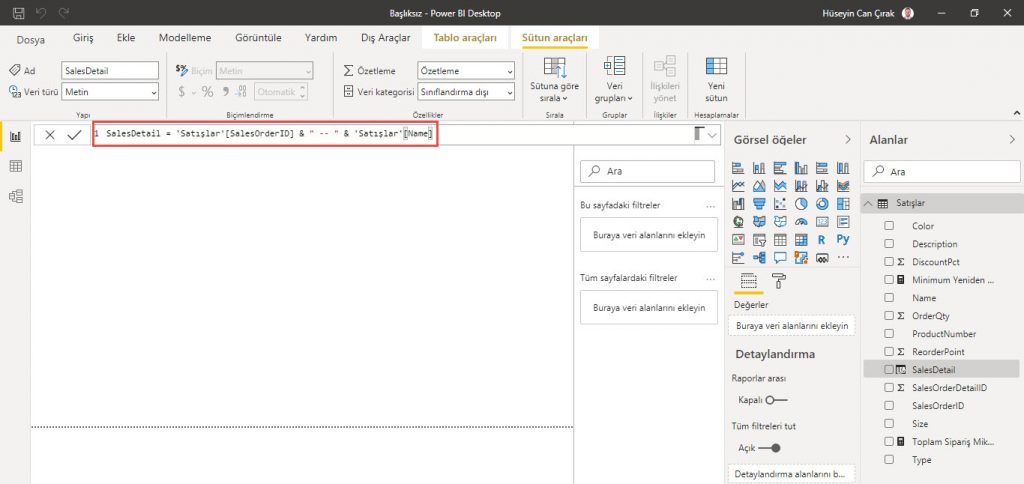Screen dimensions: 1024x484
Task: Tick the Description field checkbox
Action: 889,244
